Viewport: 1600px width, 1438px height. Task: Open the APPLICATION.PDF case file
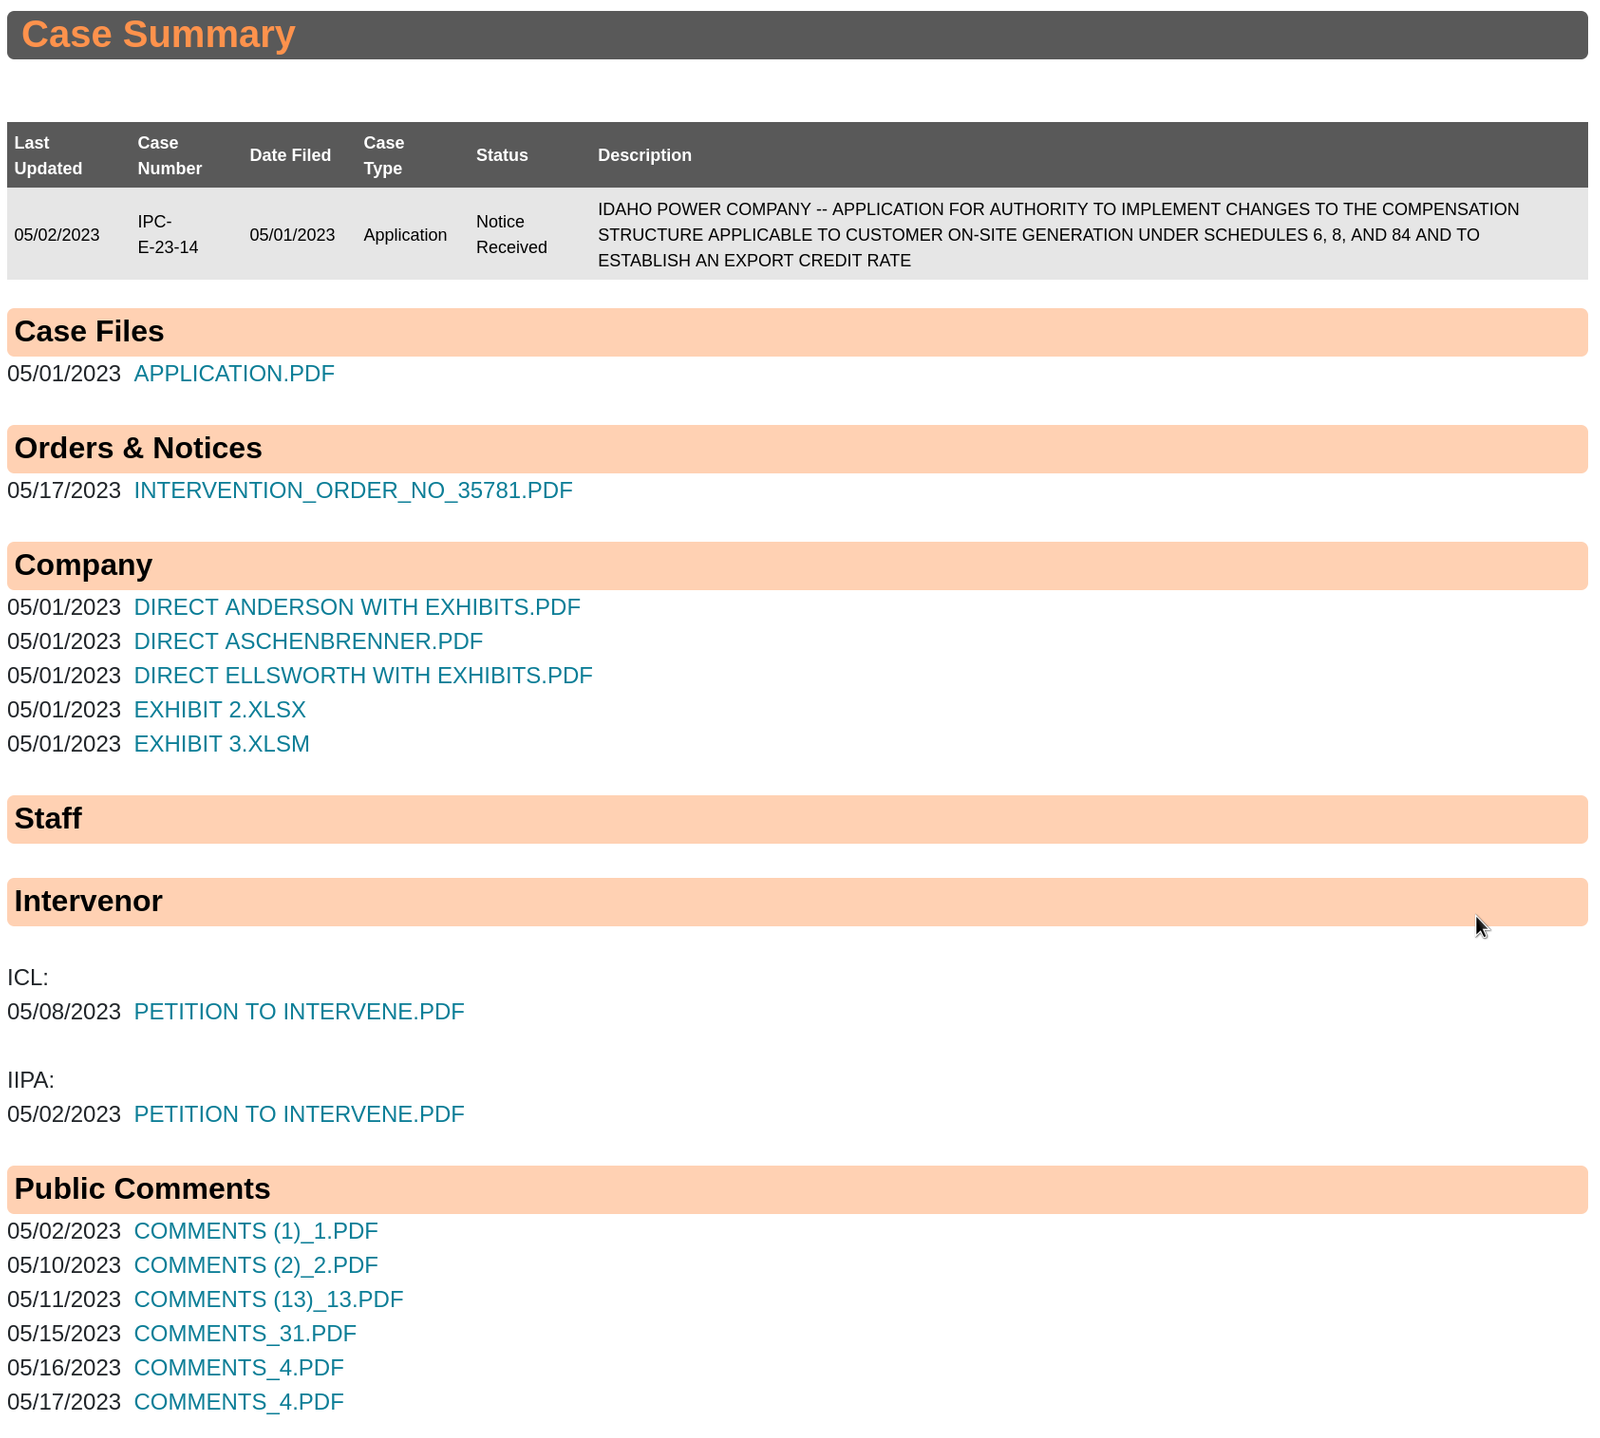coord(234,374)
